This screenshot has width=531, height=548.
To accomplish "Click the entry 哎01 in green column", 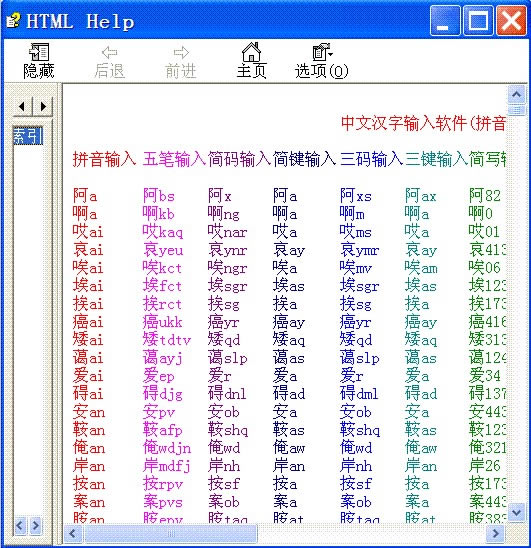I will [x=484, y=232].
